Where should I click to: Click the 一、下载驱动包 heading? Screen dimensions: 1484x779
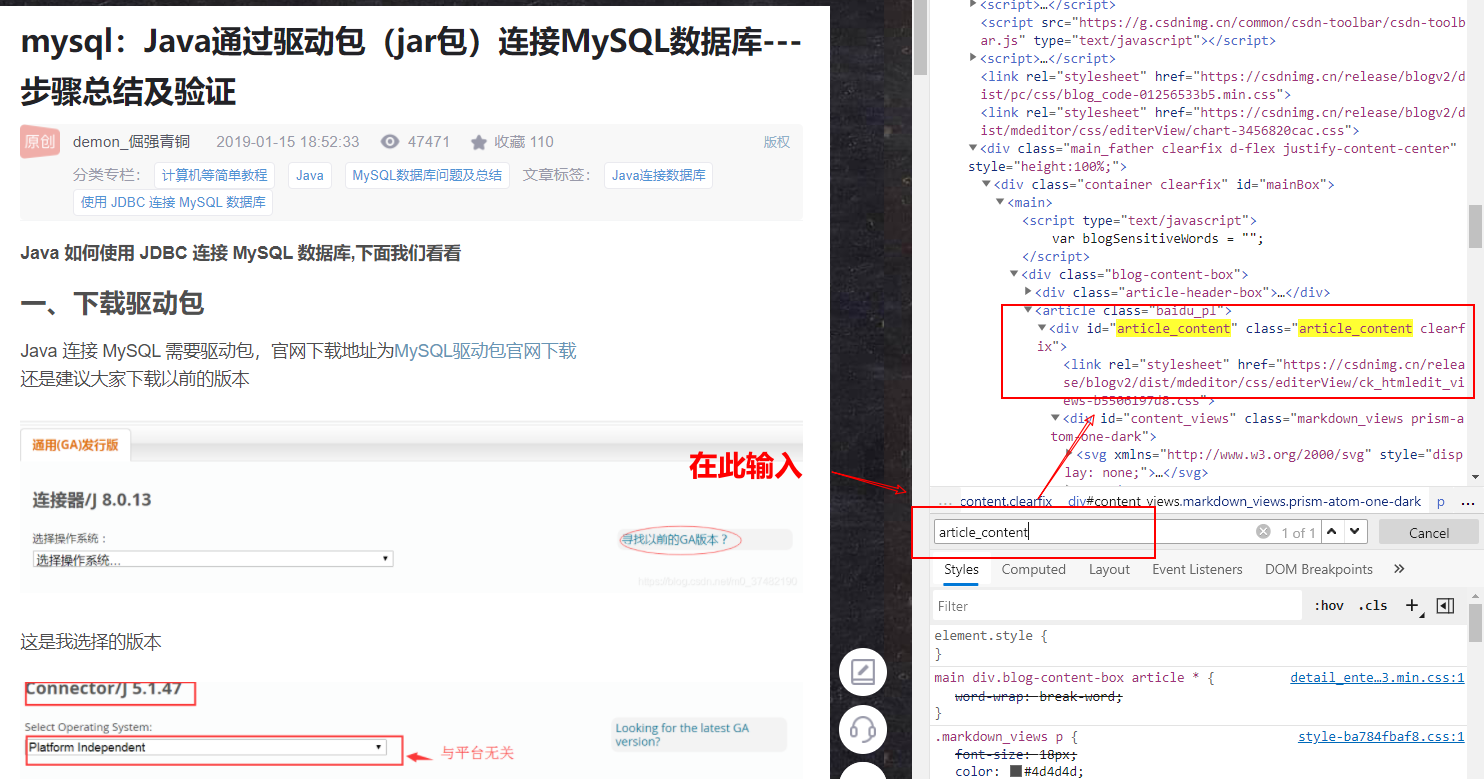pyautogui.click(x=112, y=303)
